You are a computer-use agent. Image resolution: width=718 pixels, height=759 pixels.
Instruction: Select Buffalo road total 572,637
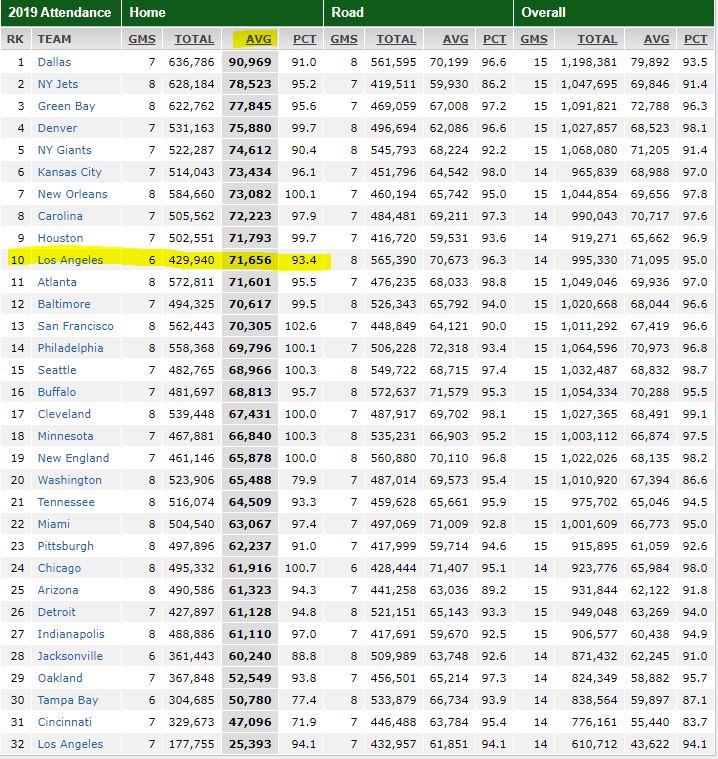pyautogui.click(x=393, y=392)
